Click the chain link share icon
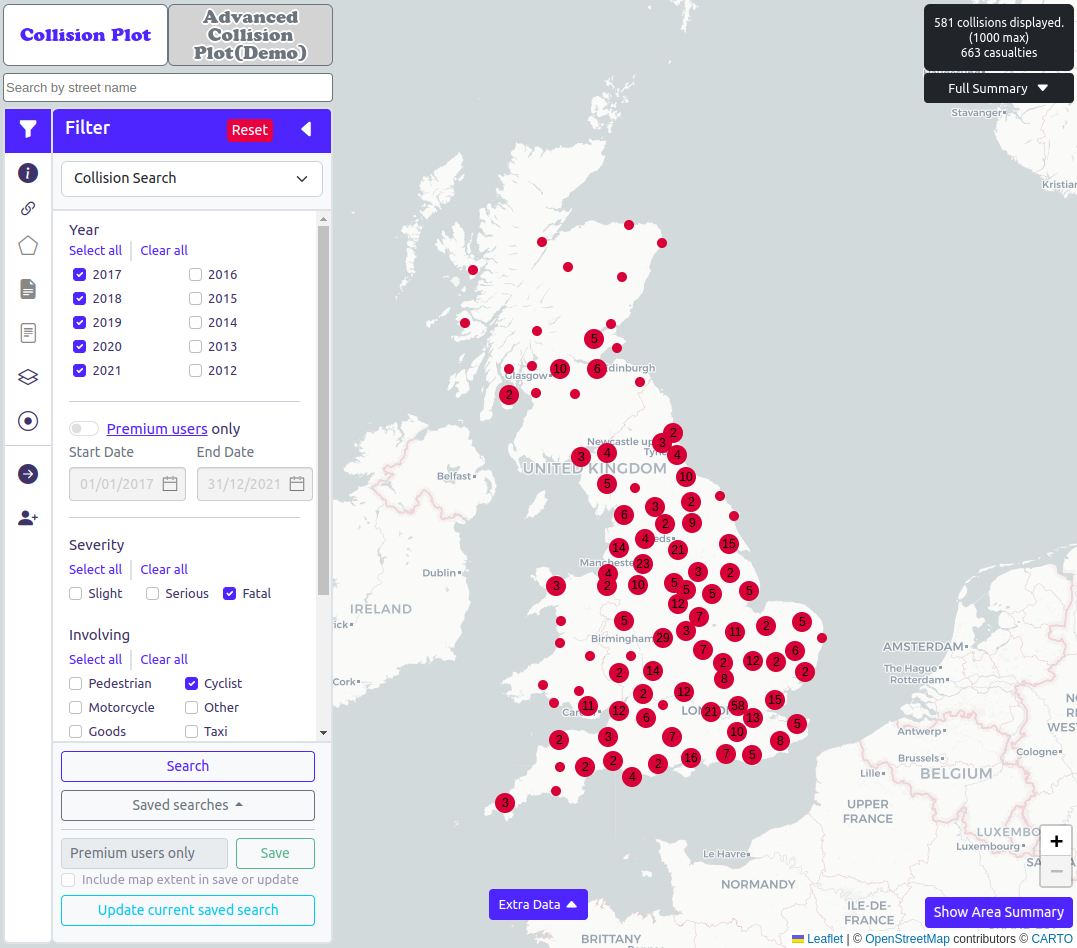Screen dimensions: 1077x948 (x=28, y=209)
